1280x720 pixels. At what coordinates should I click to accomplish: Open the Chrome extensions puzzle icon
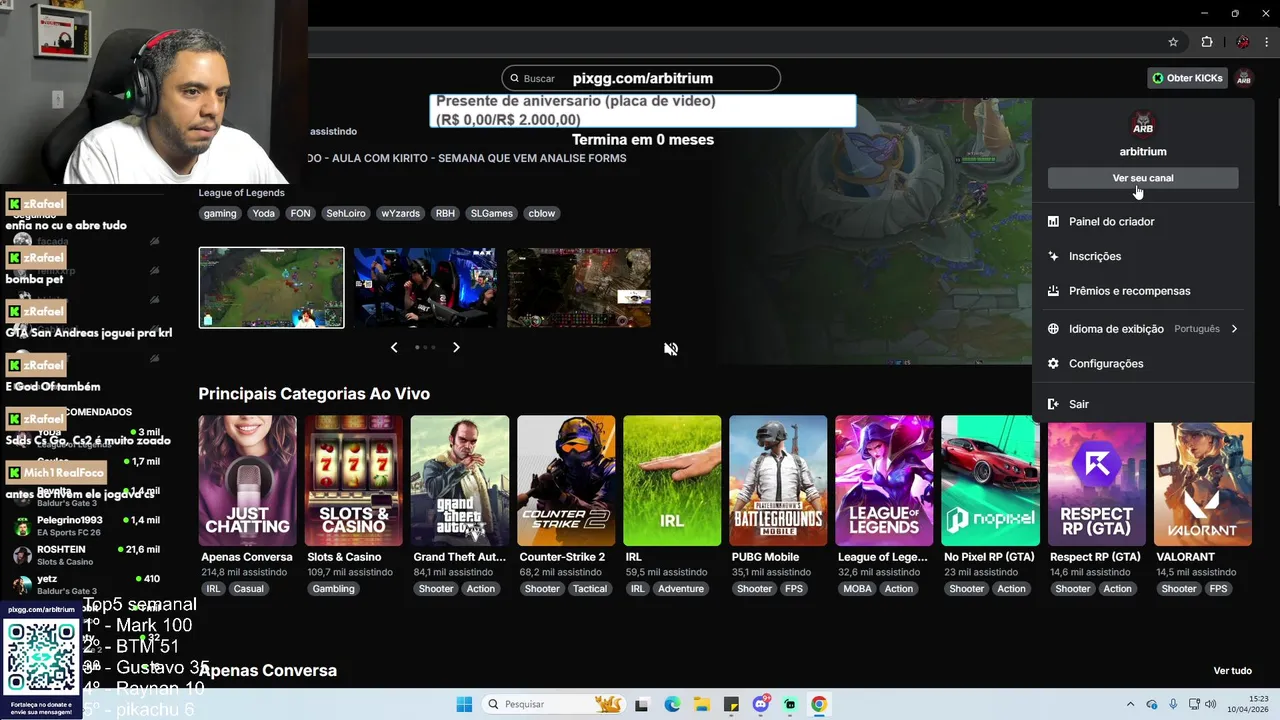tap(1207, 42)
